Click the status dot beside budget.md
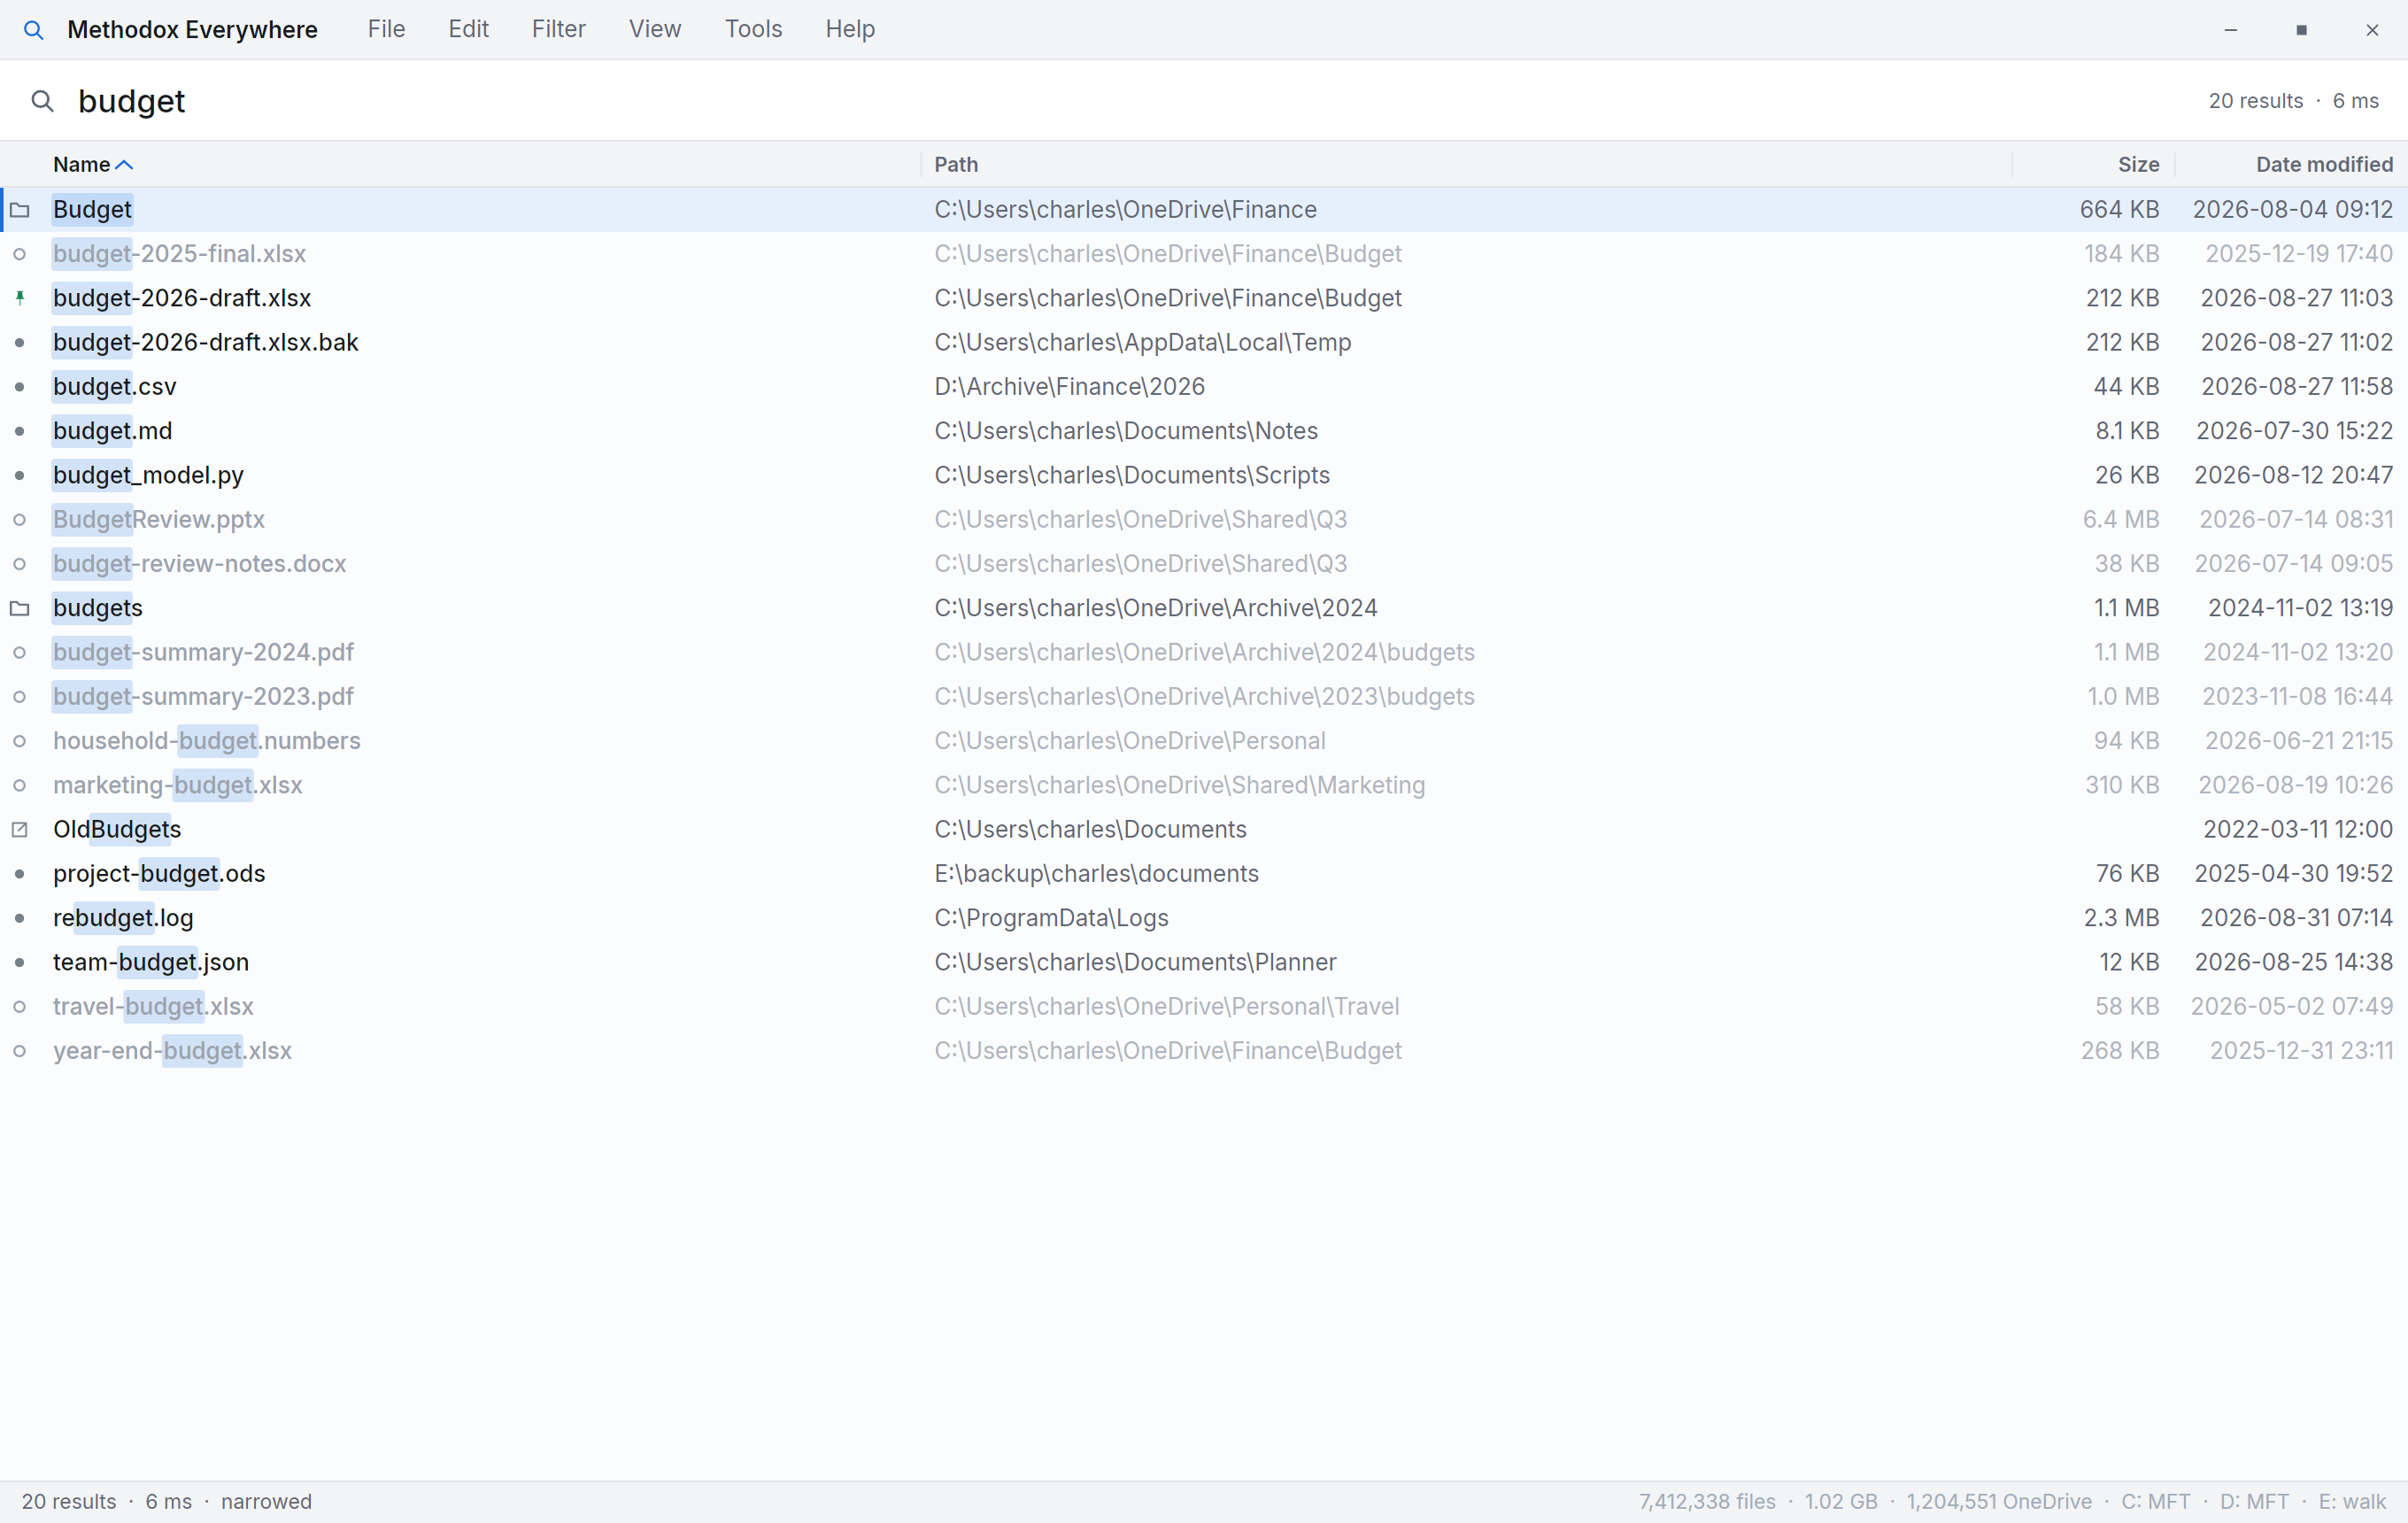The image size is (2408, 1523). tap(20, 431)
